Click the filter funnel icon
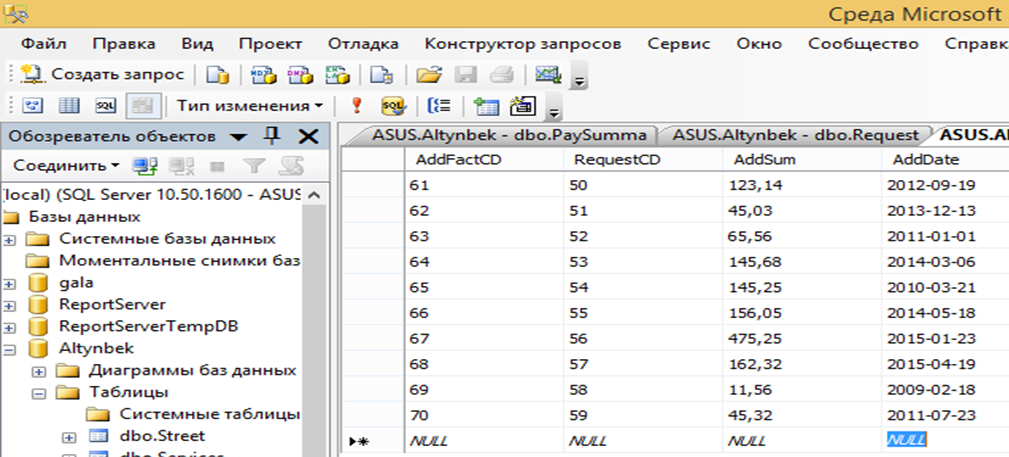 tap(254, 166)
